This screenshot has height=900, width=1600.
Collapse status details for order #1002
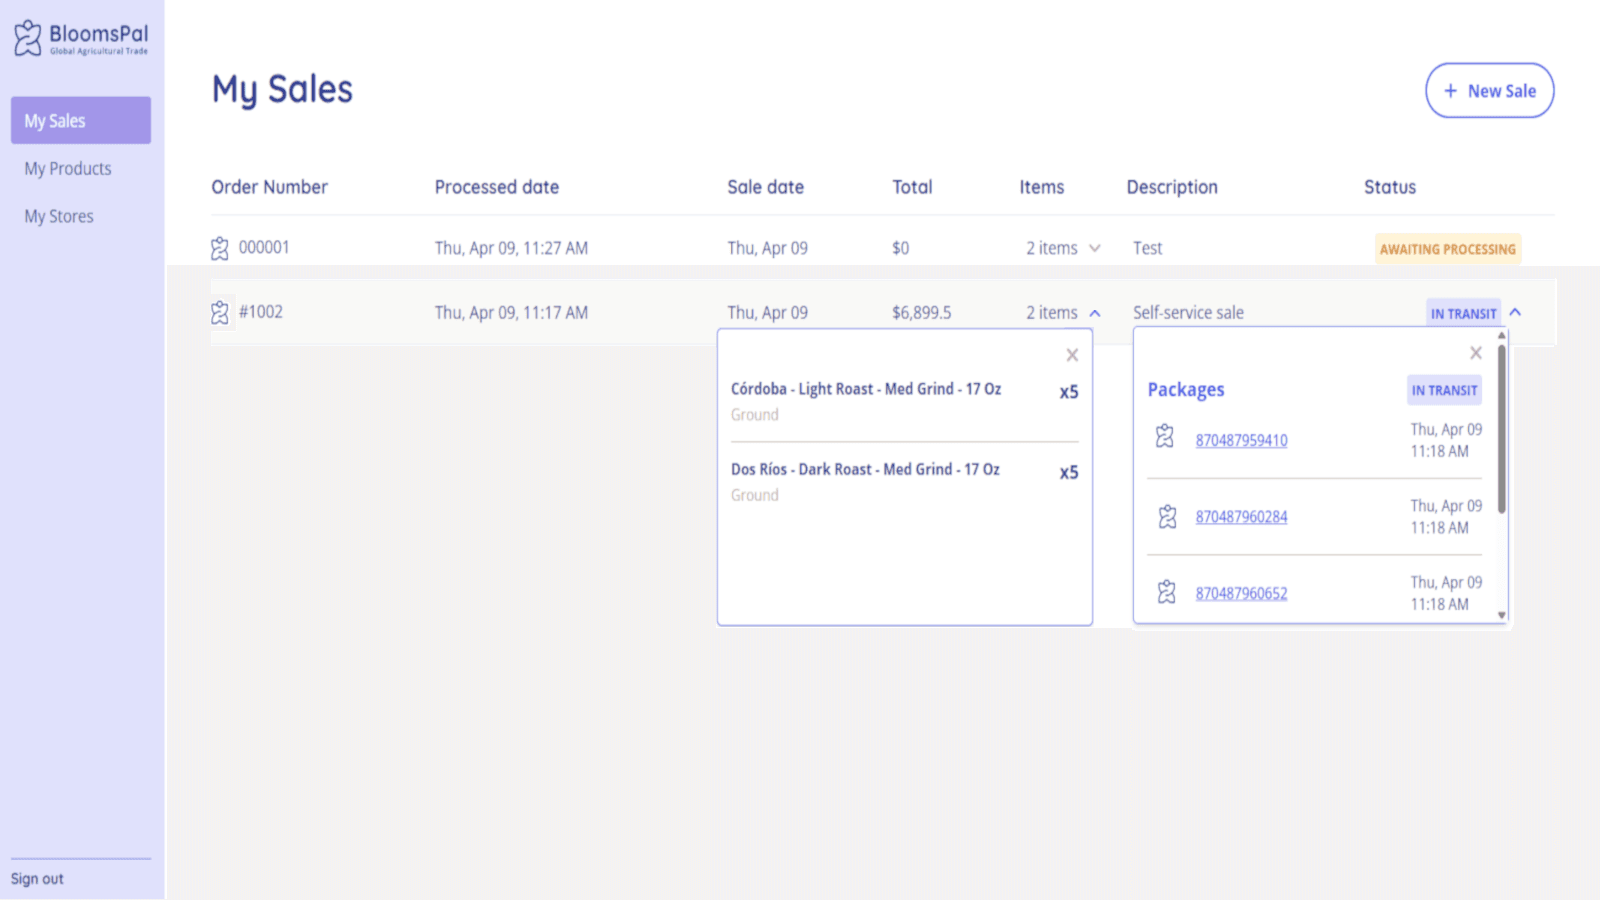pyautogui.click(x=1516, y=312)
